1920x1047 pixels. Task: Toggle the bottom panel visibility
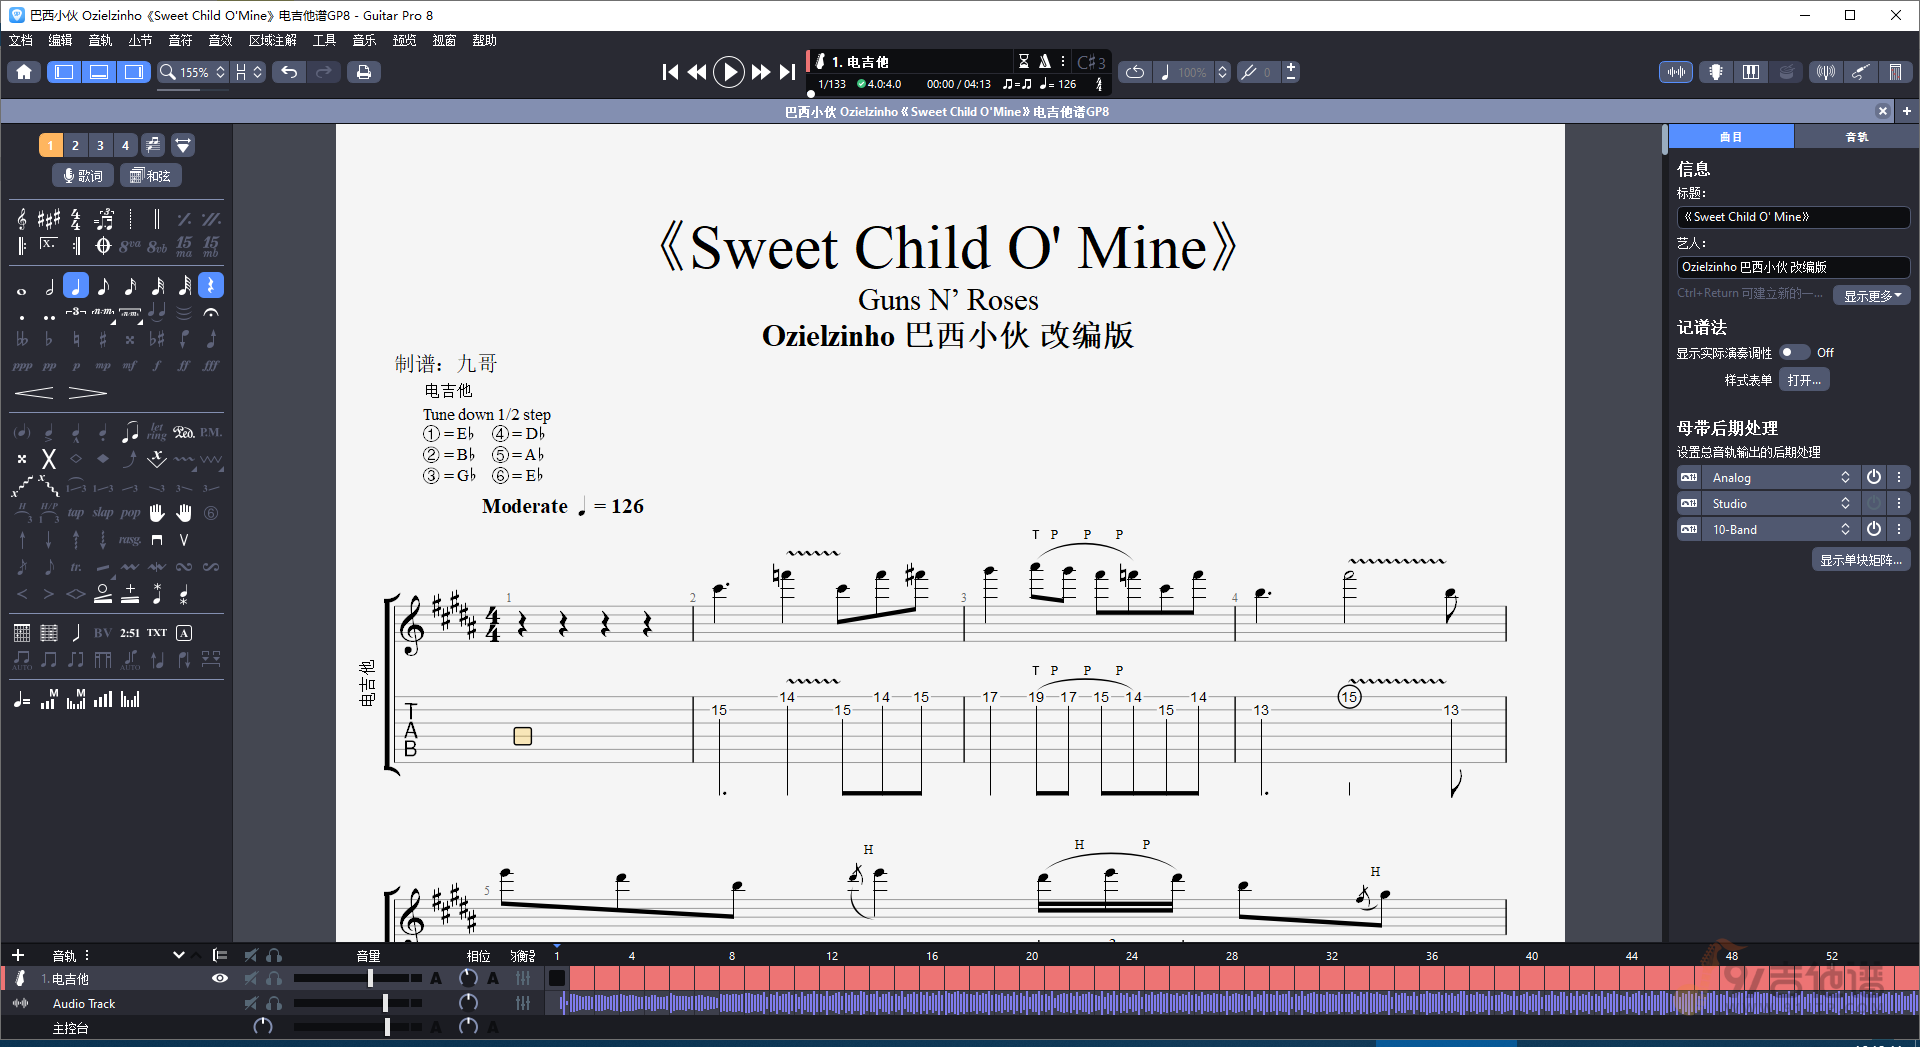pos(99,72)
